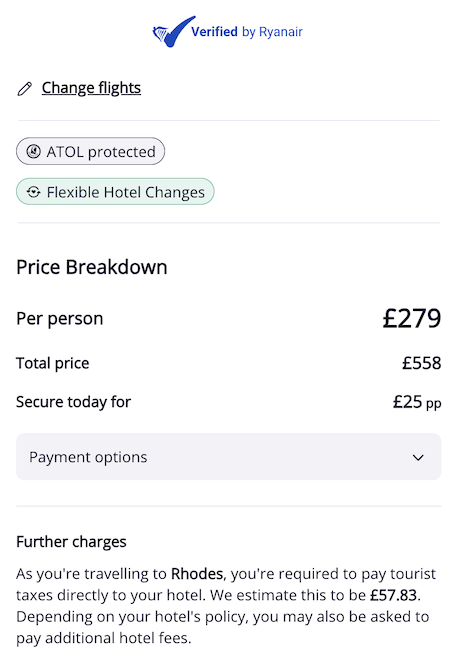This screenshot has width=454, height=670.
Task: Select the Flexible Hotel Changes badge
Action: coord(115,192)
